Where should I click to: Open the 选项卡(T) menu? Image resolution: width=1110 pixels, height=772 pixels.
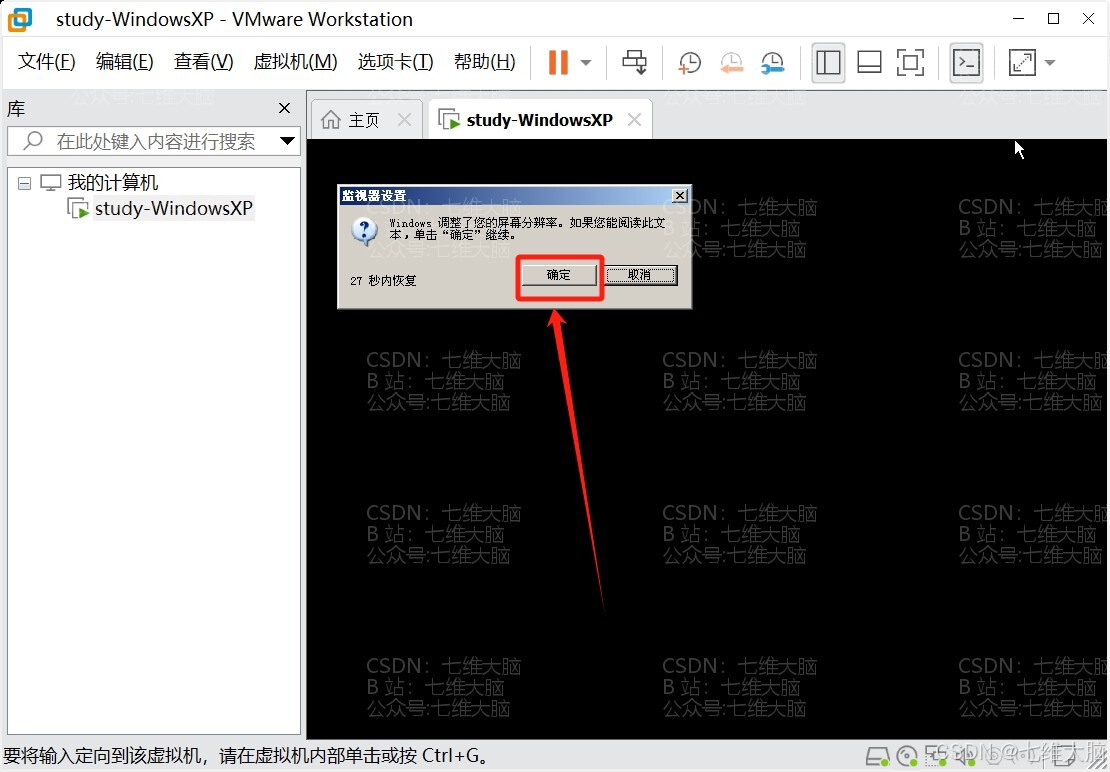pyautogui.click(x=395, y=62)
